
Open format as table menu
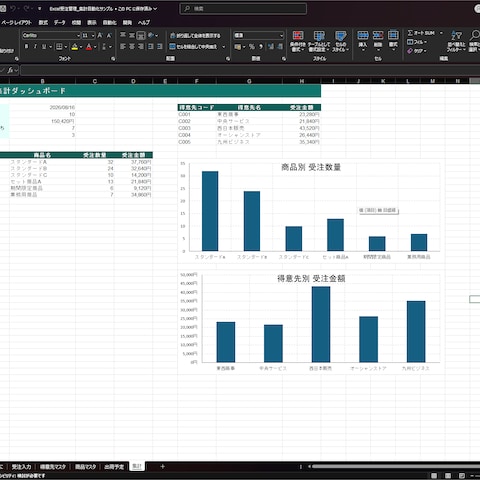click(319, 41)
